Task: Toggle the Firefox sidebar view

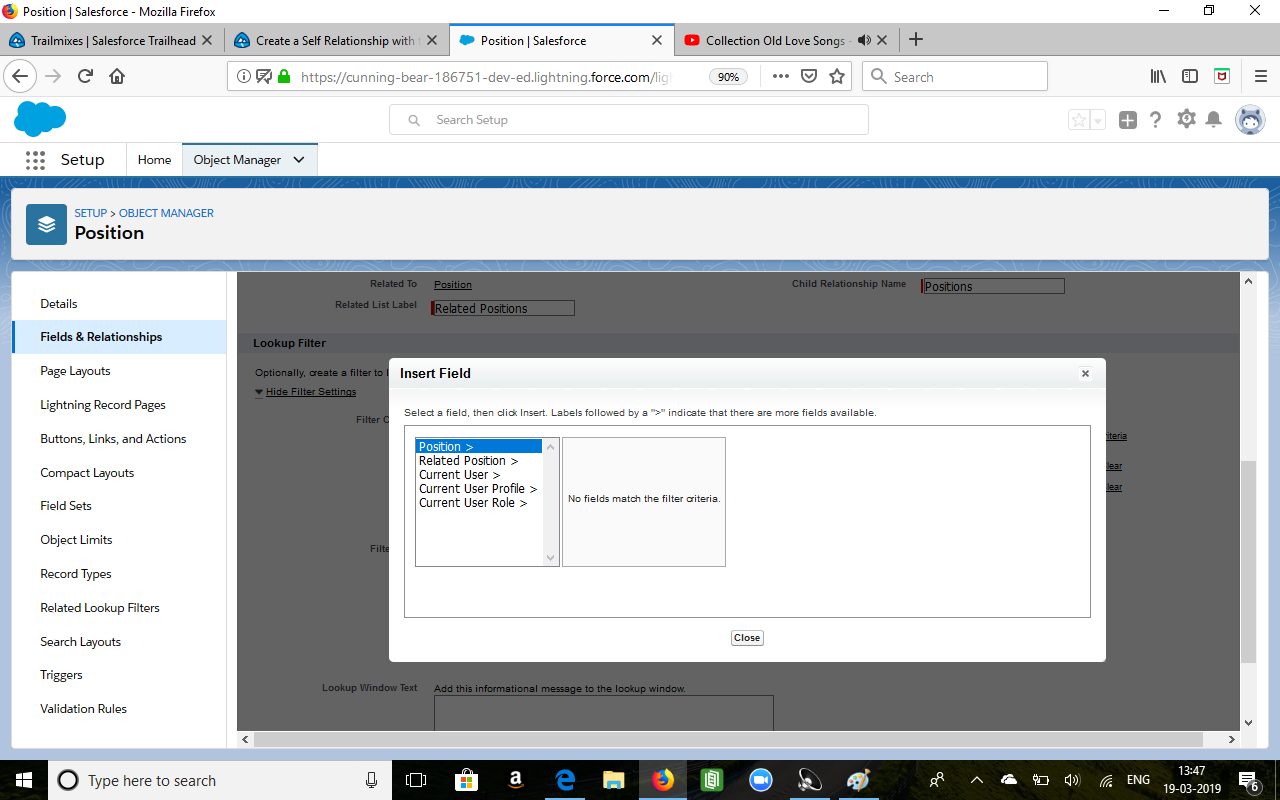Action: (x=1190, y=76)
